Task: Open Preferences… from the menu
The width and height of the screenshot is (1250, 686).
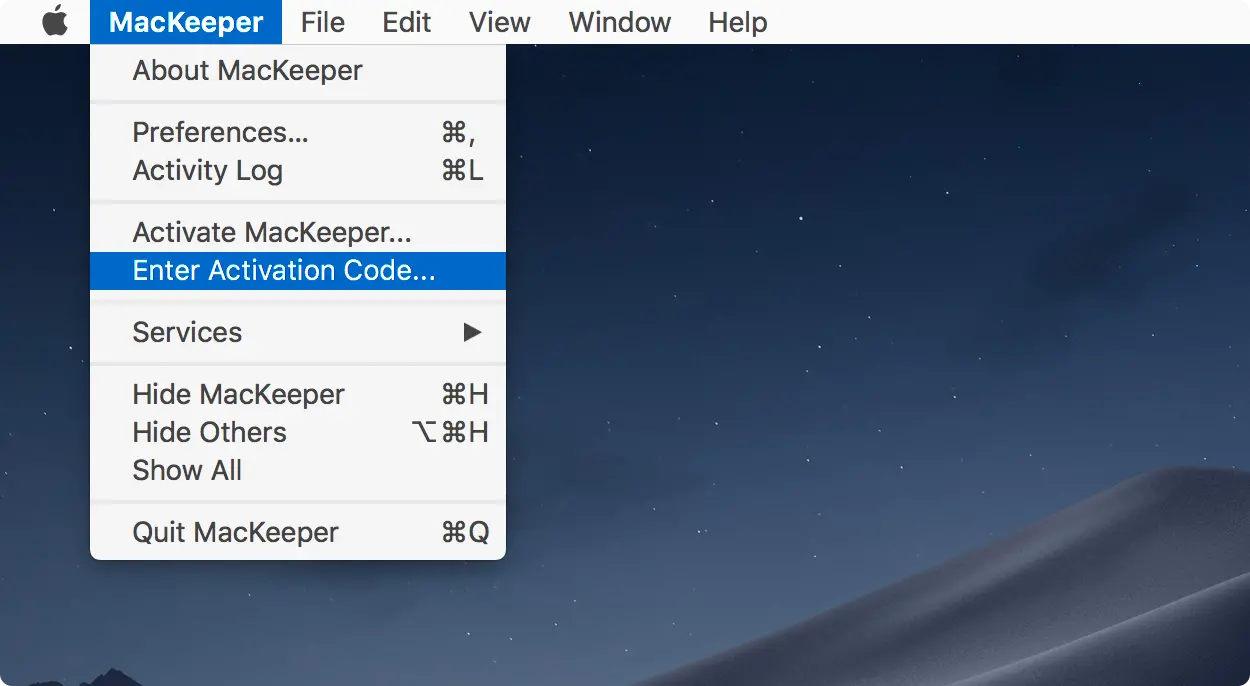Action: 298,132
